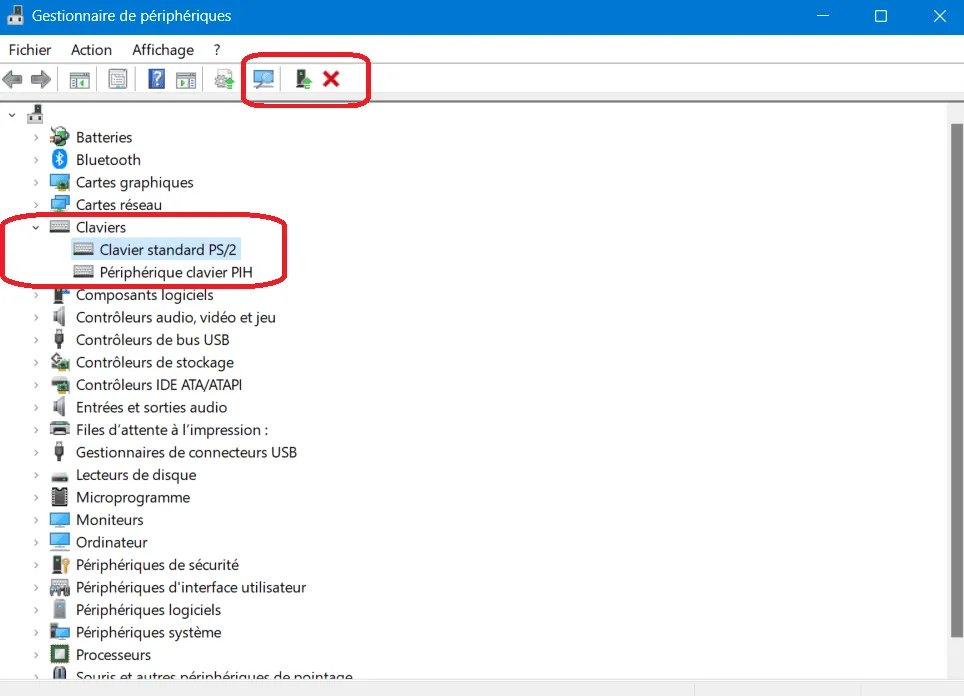Click the blue question mark help icon
Image resolution: width=964 pixels, height=696 pixels.
[x=157, y=79]
